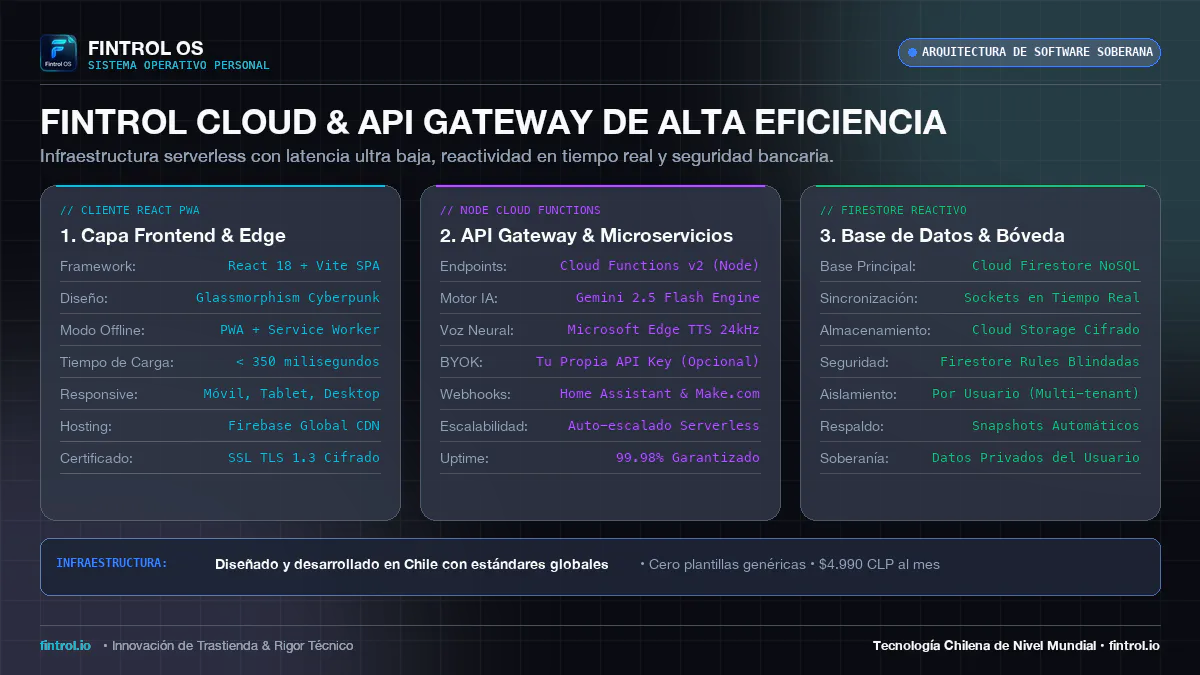Click the Cloud Storage Cifrado value
1200x675 pixels.
1056,330
